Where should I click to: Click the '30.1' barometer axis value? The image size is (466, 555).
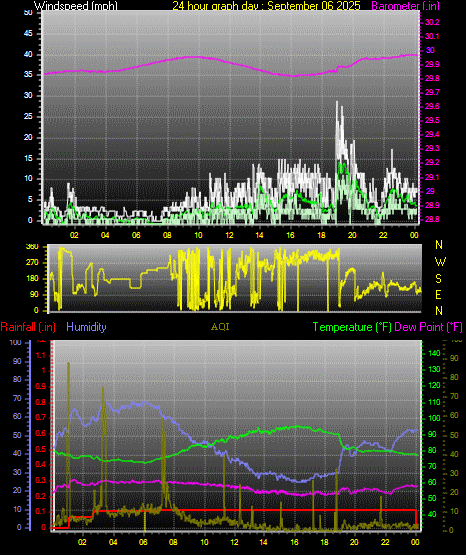pyautogui.click(x=432, y=36)
